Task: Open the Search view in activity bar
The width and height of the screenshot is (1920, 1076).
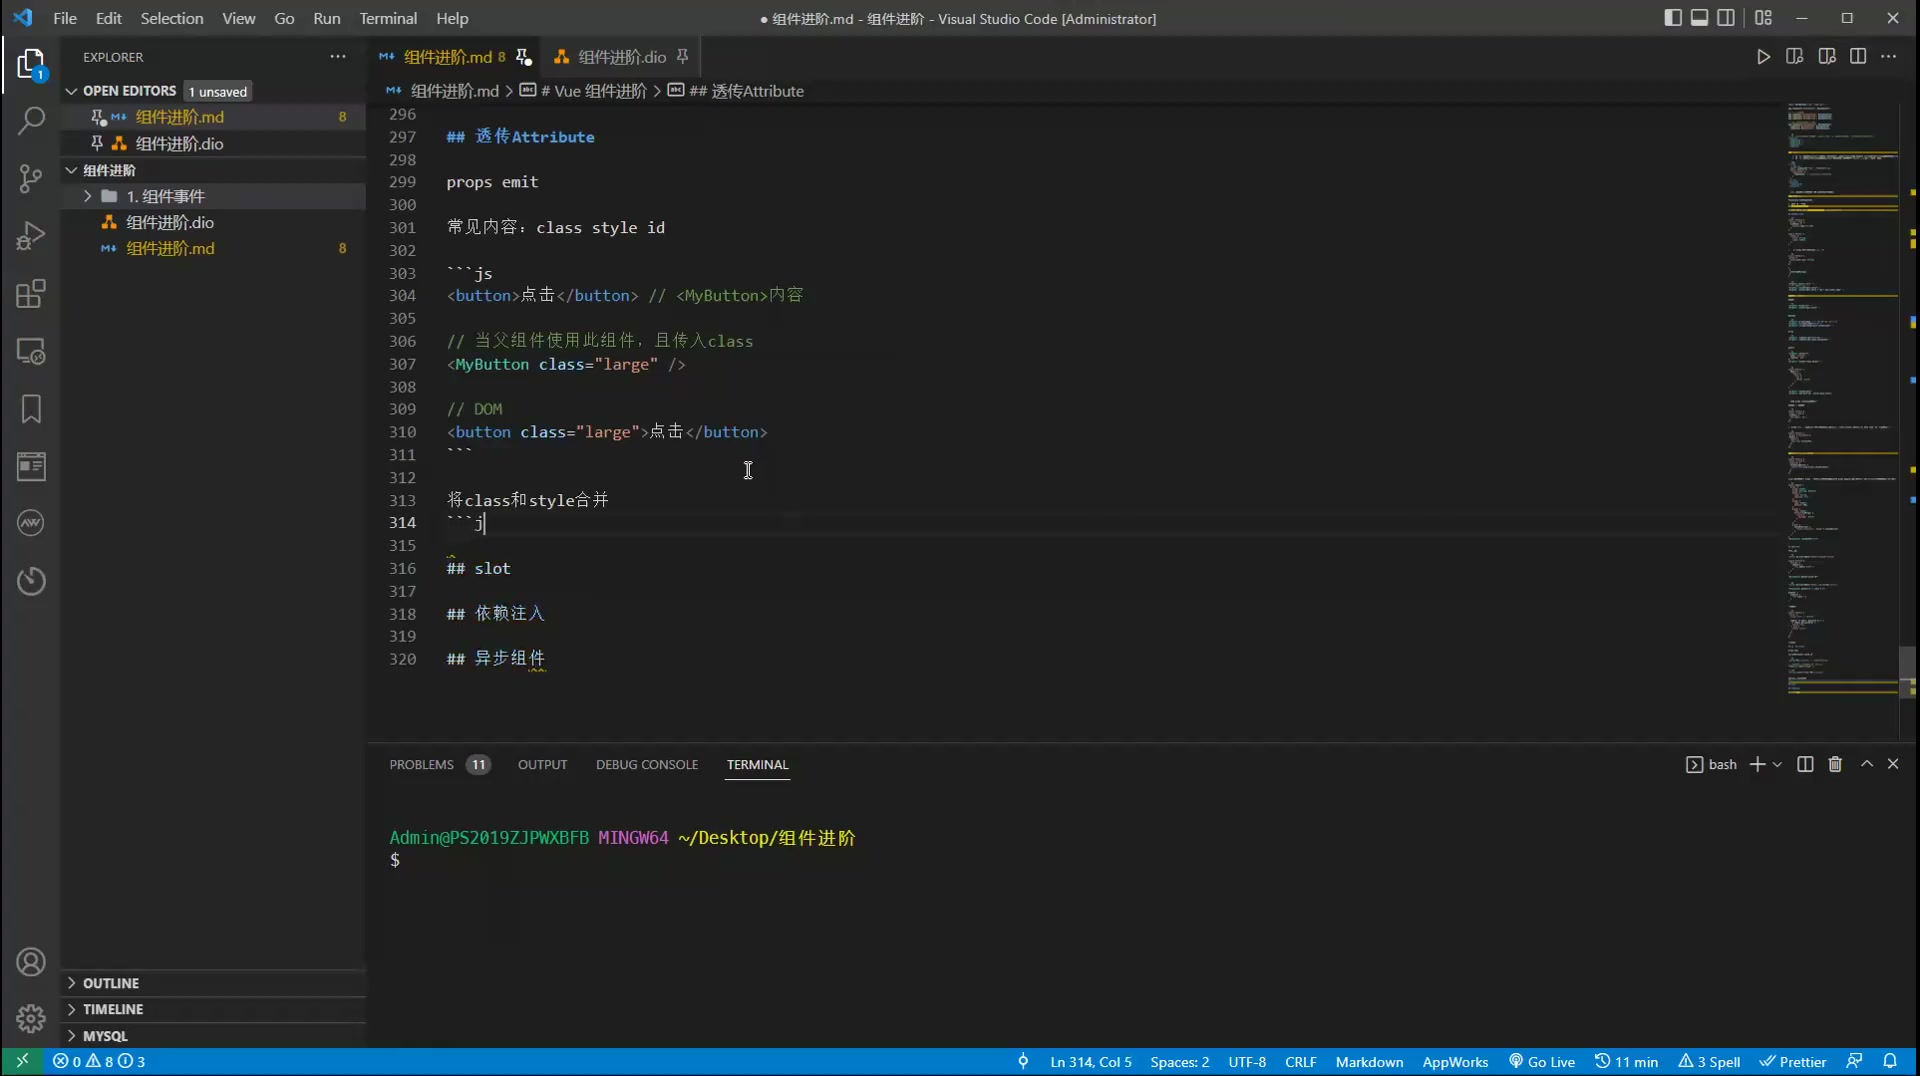Action: [x=31, y=122]
